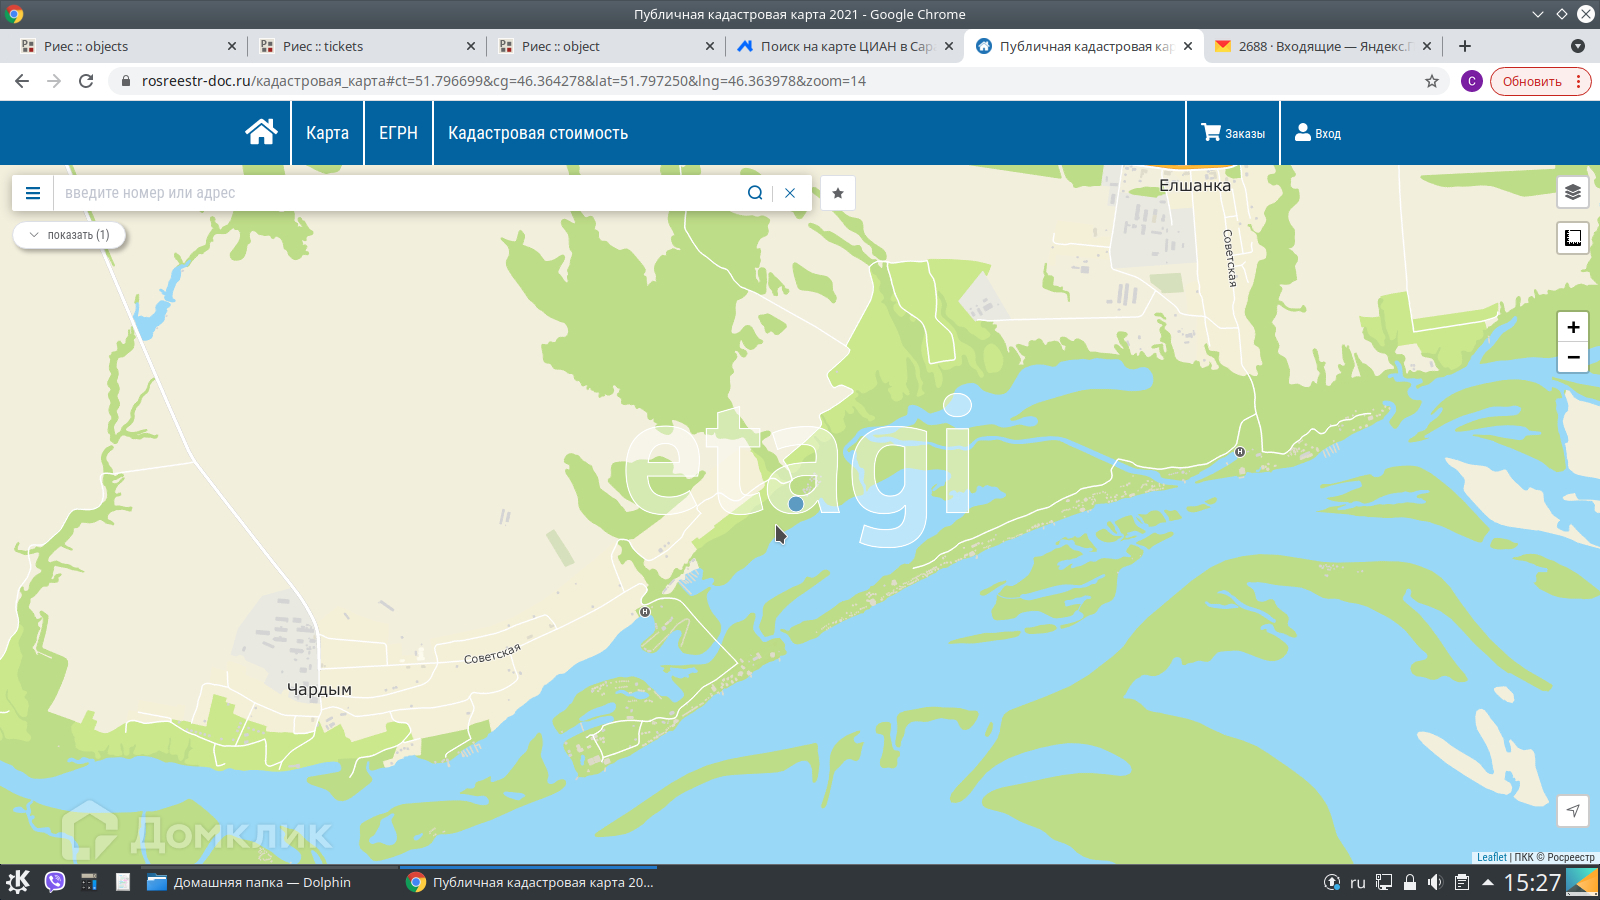View site security lock info
The height and width of the screenshot is (900, 1600).
(x=125, y=81)
